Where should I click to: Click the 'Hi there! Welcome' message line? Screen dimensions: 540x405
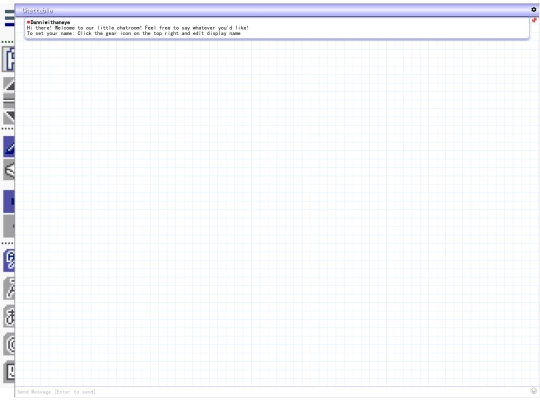pos(138,28)
